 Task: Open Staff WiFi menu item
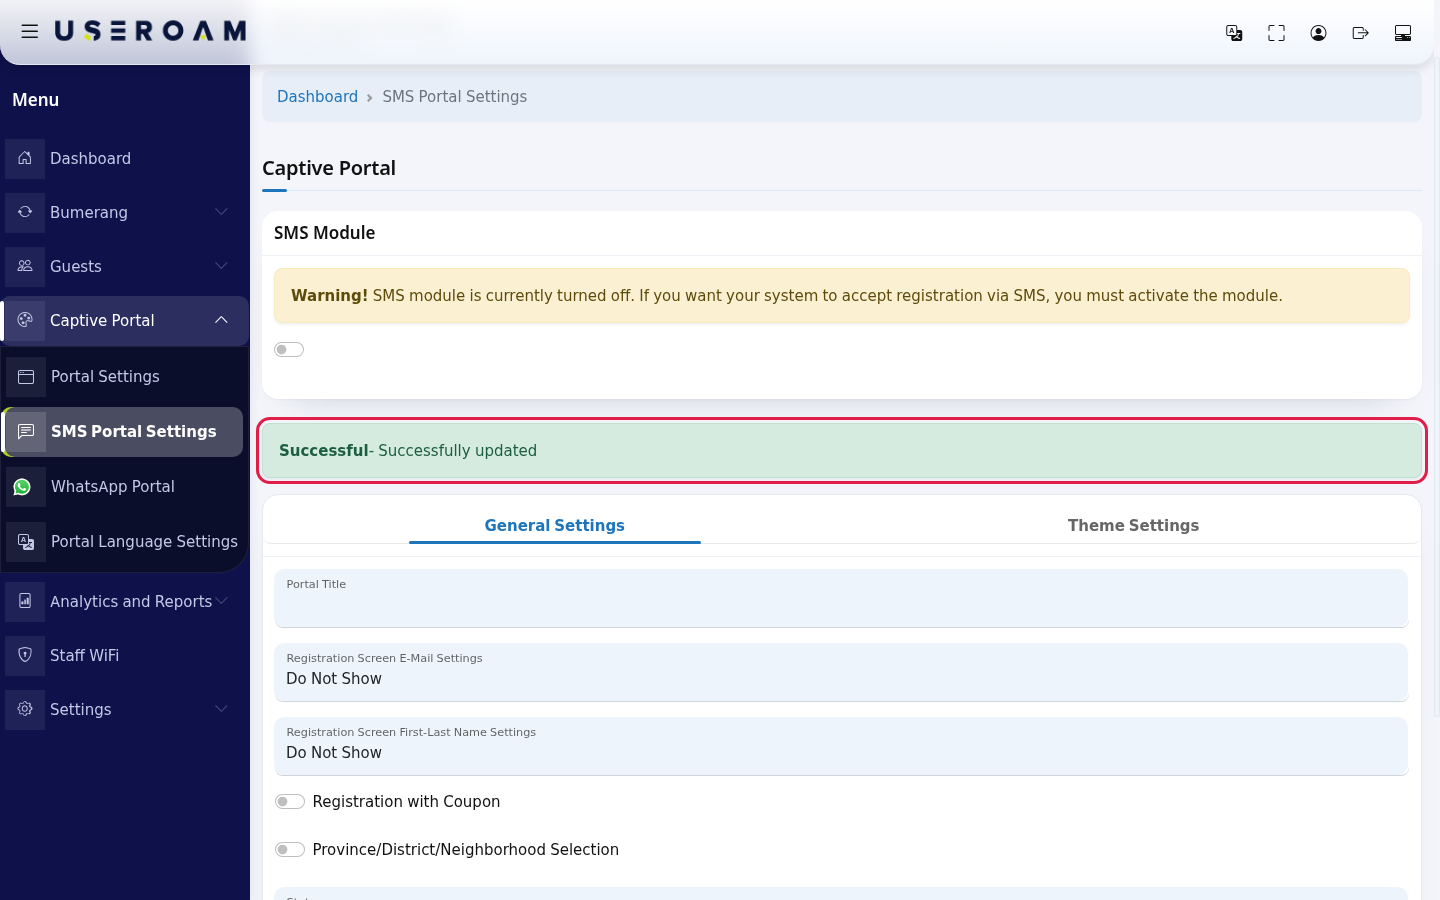124,655
